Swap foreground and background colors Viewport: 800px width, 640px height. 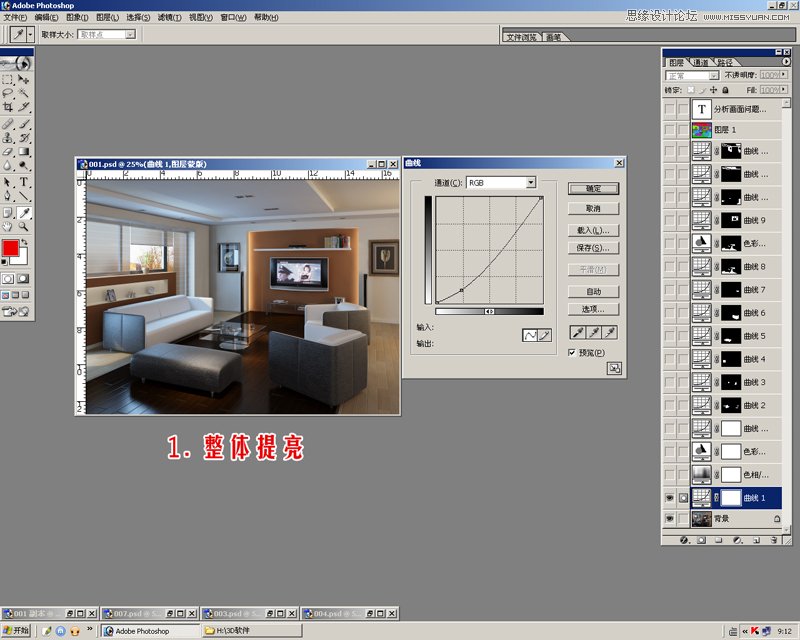pyautogui.click(x=24, y=242)
